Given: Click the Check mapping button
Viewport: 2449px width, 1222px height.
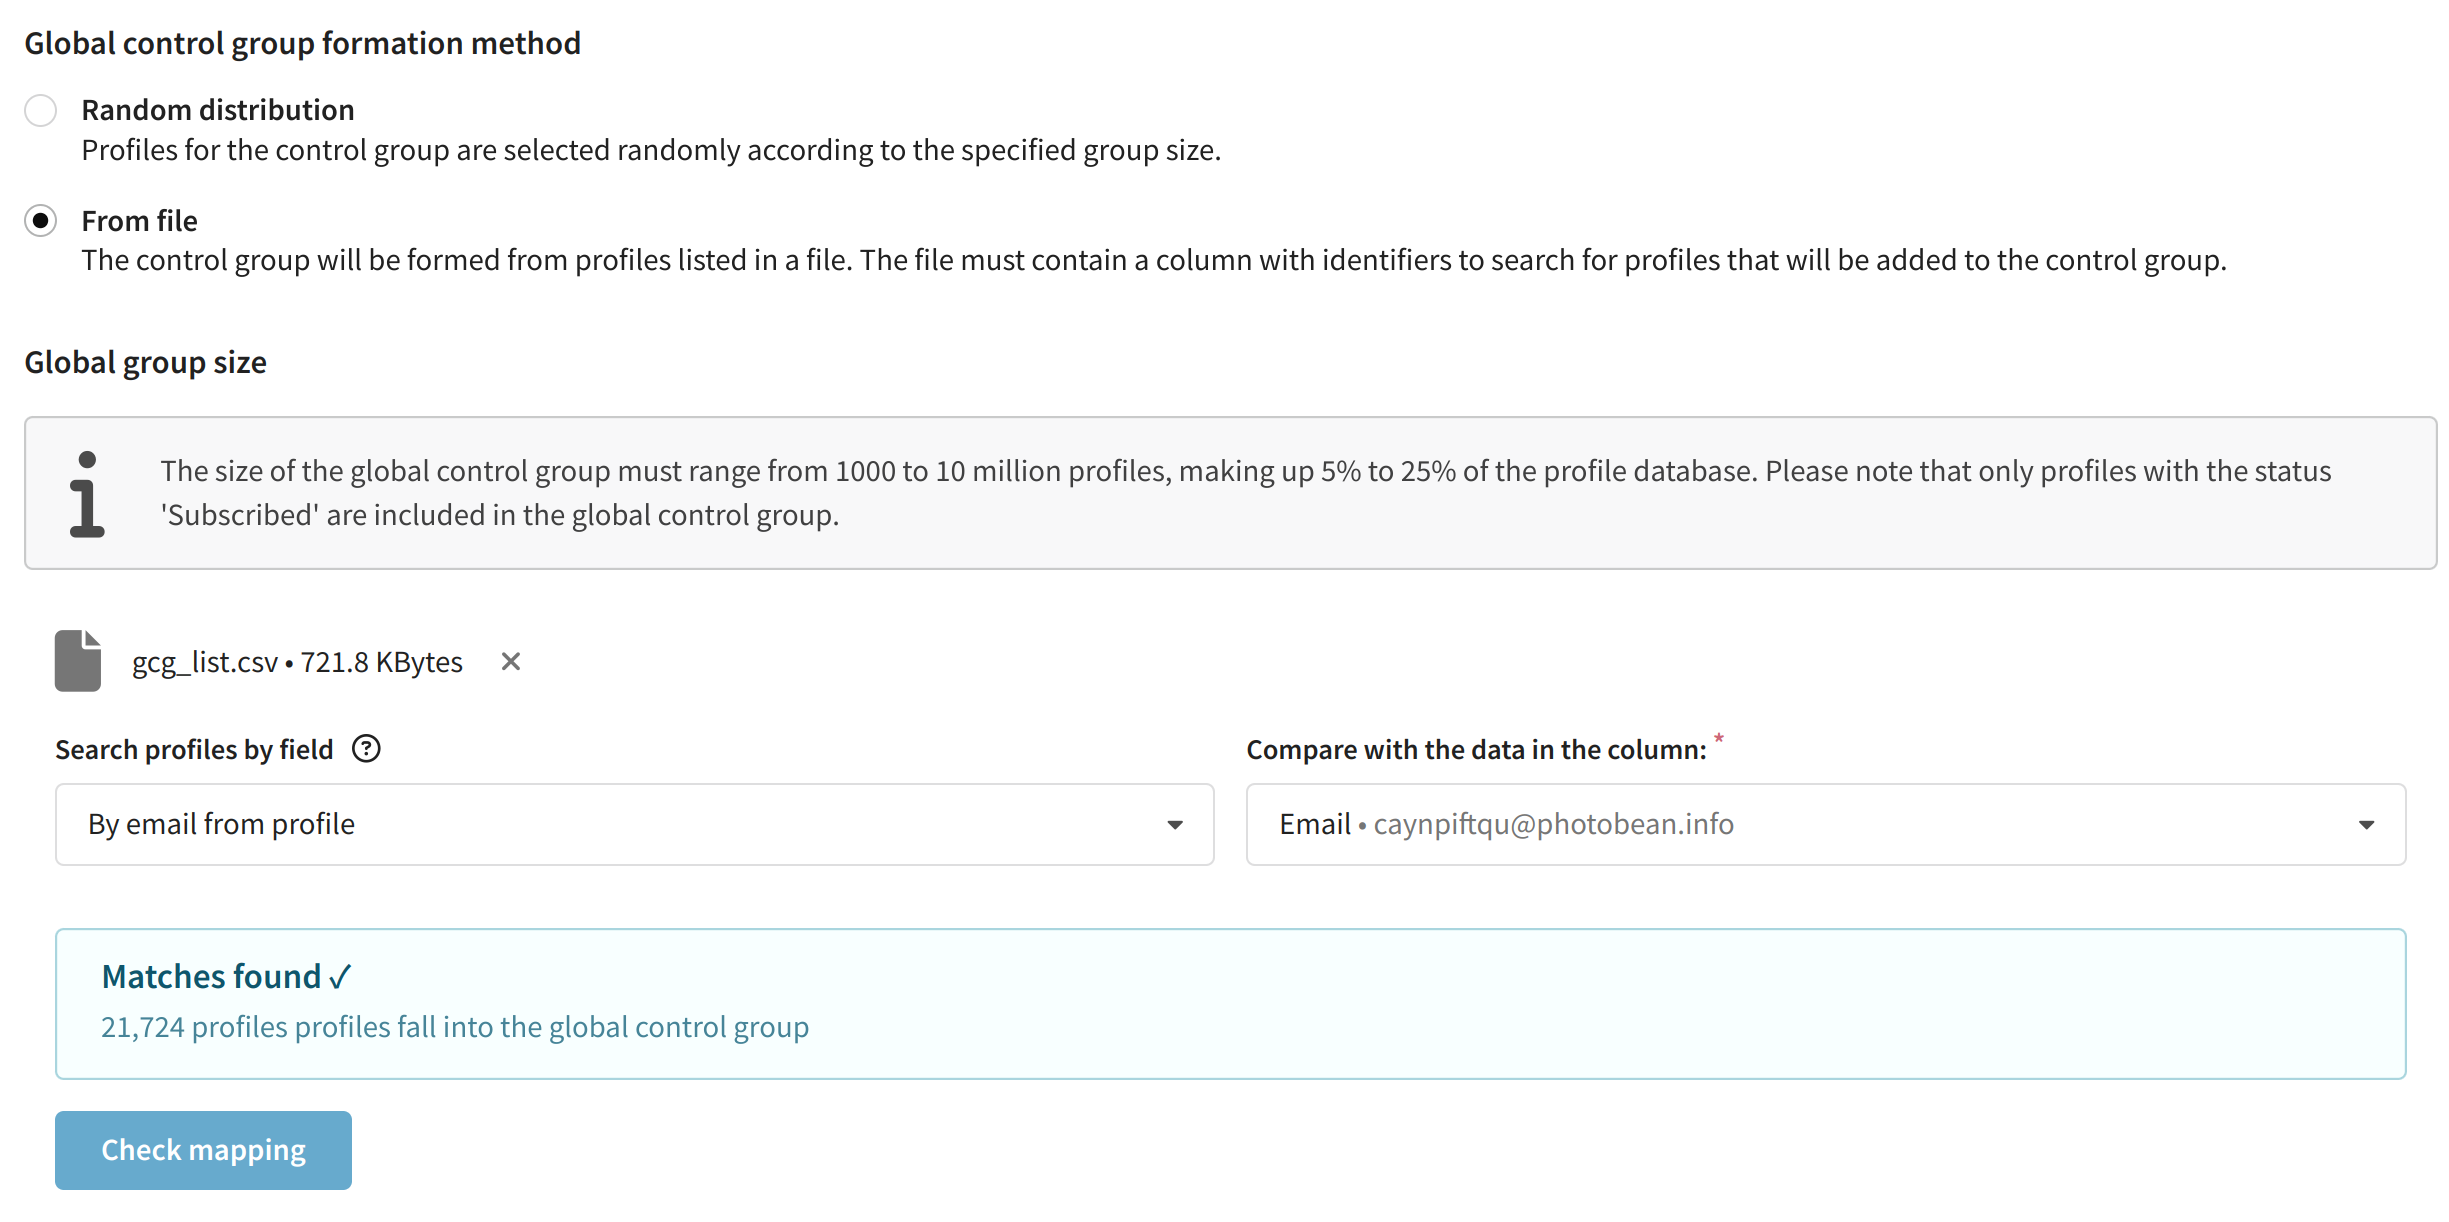Looking at the screenshot, I should [x=203, y=1150].
